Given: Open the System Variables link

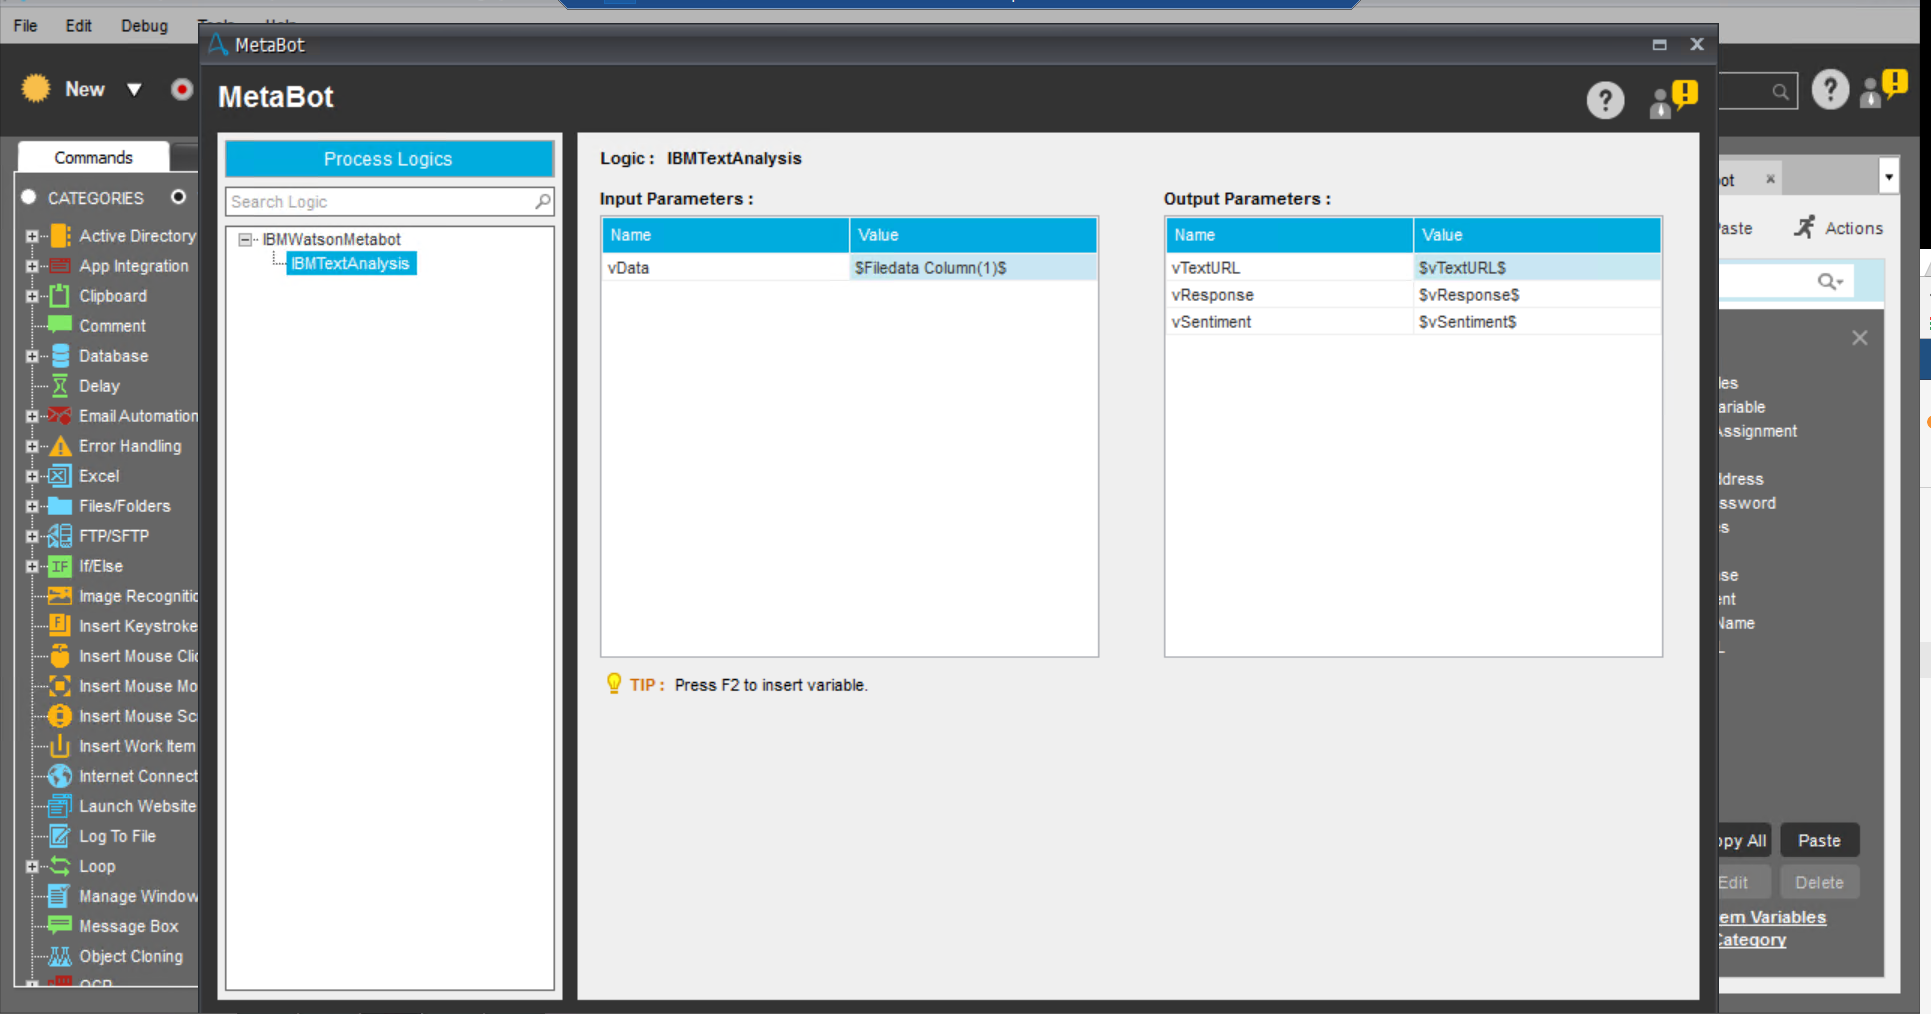Looking at the screenshot, I should tap(1772, 918).
